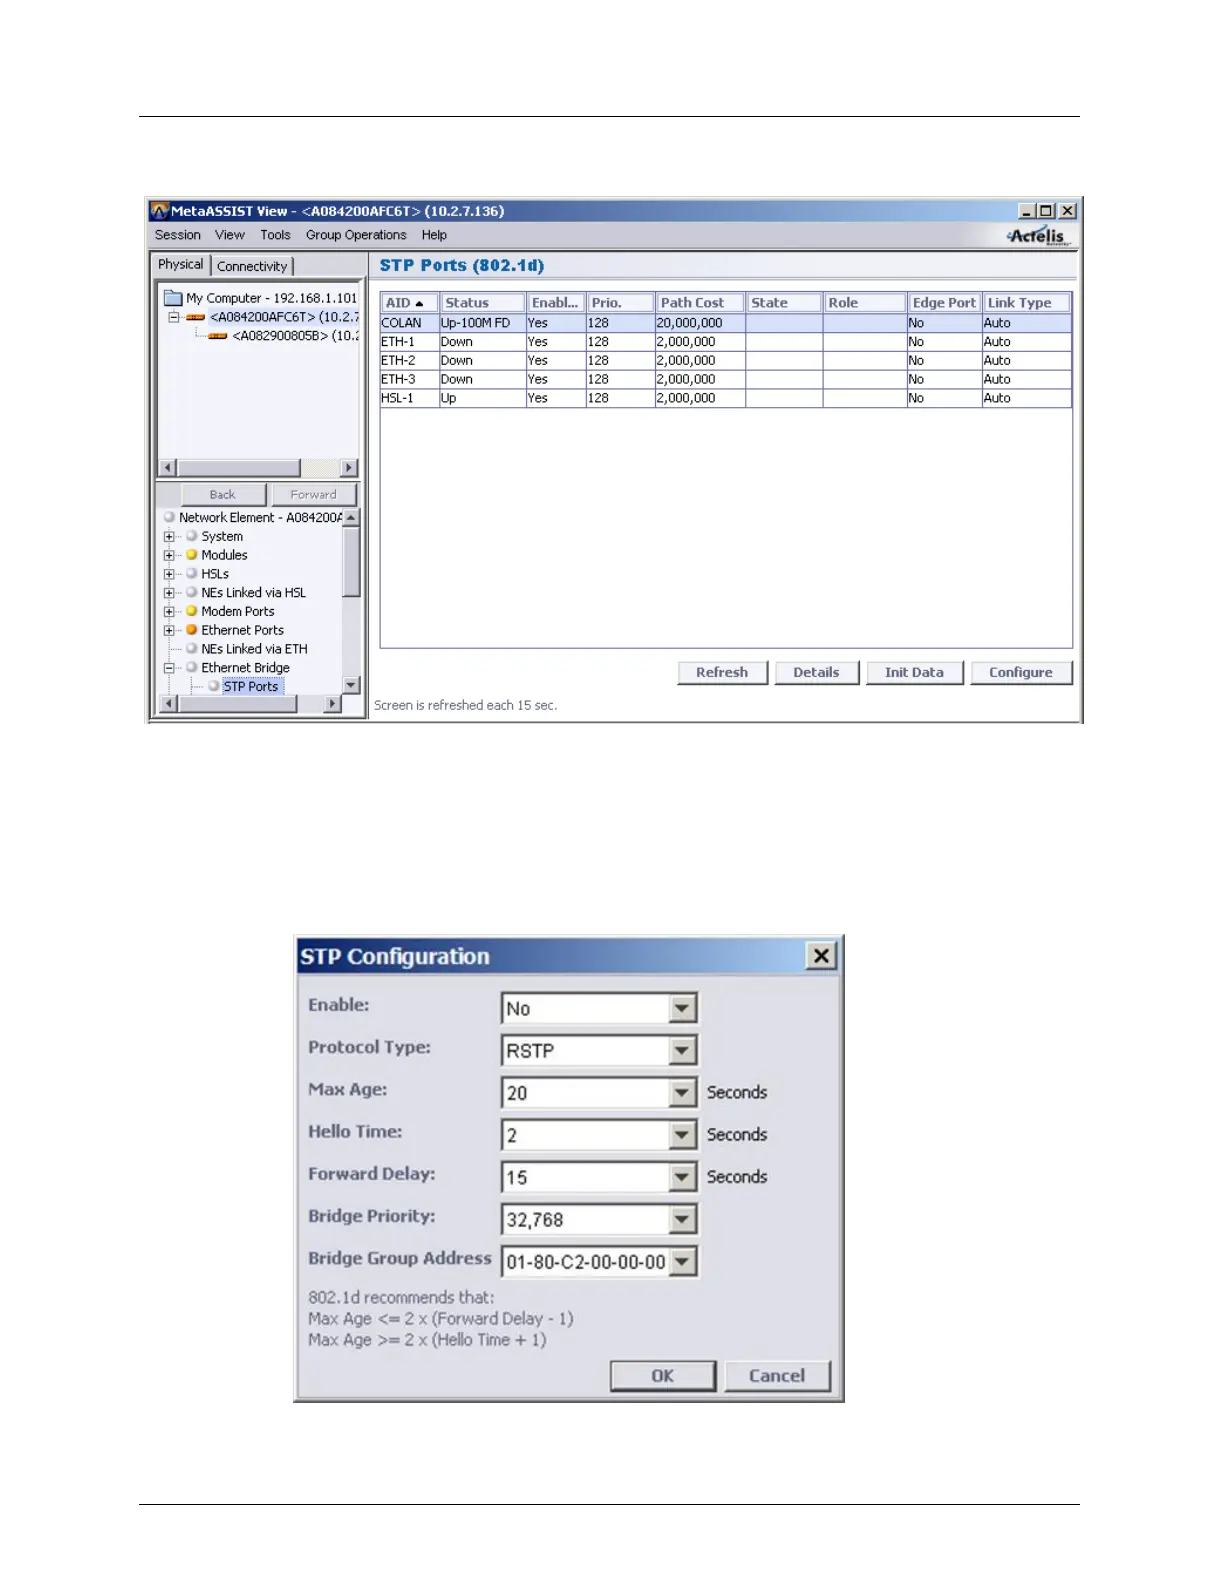Click the Forward navigation button
This screenshot has width=1224, height=1584.
pyautogui.click(x=313, y=495)
